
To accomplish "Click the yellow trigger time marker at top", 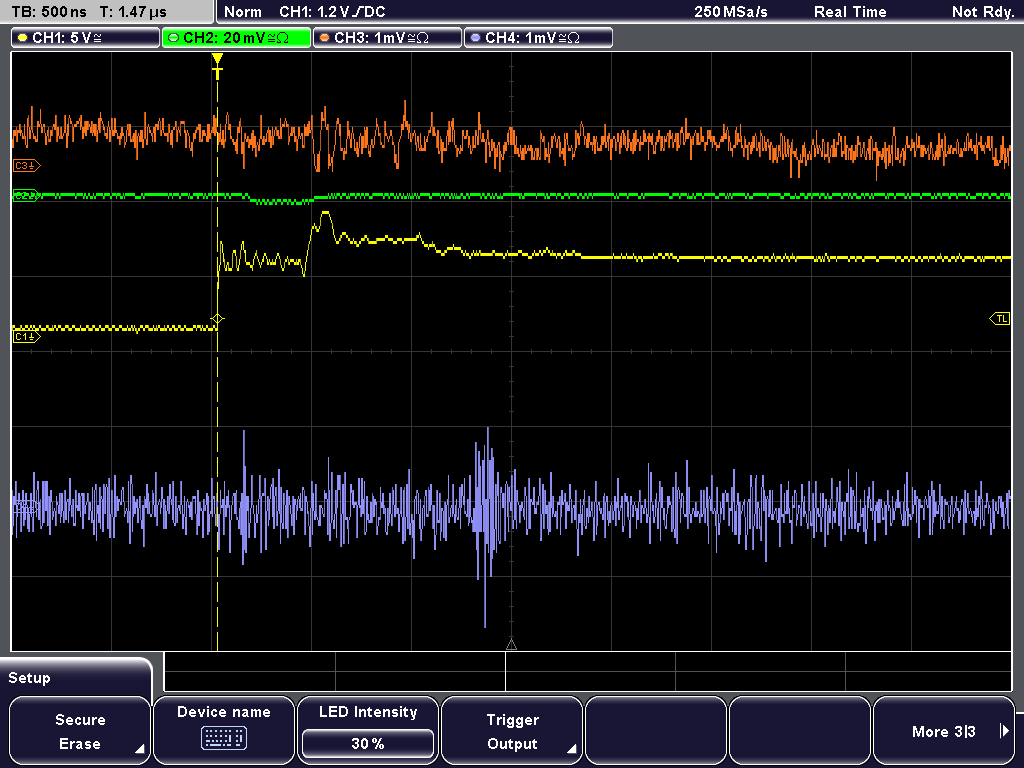I will pyautogui.click(x=217, y=66).
